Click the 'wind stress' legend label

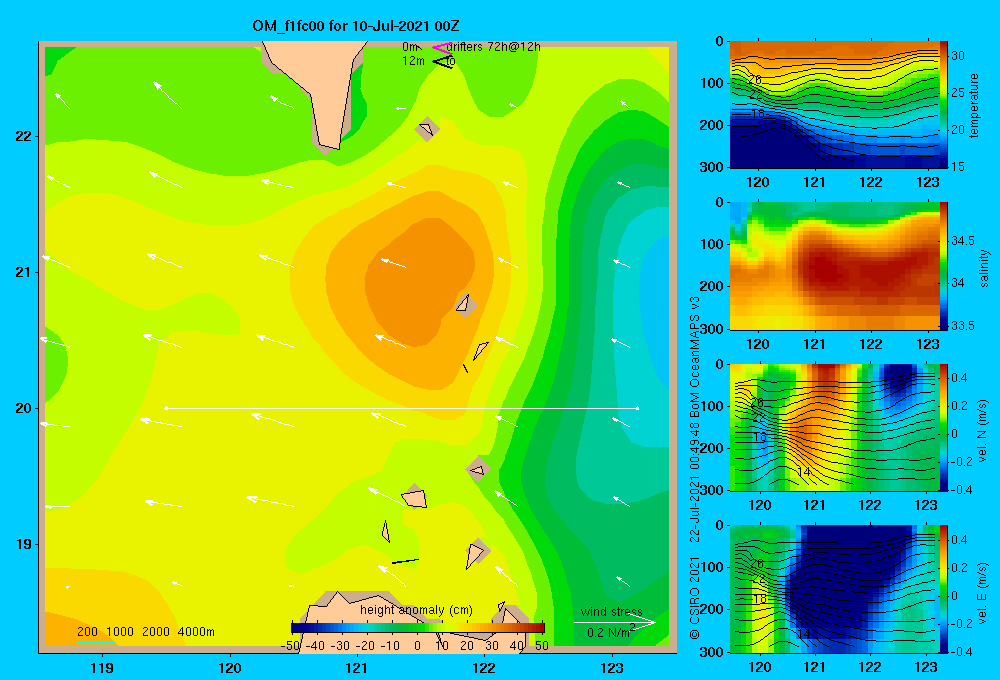[x=611, y=611]
